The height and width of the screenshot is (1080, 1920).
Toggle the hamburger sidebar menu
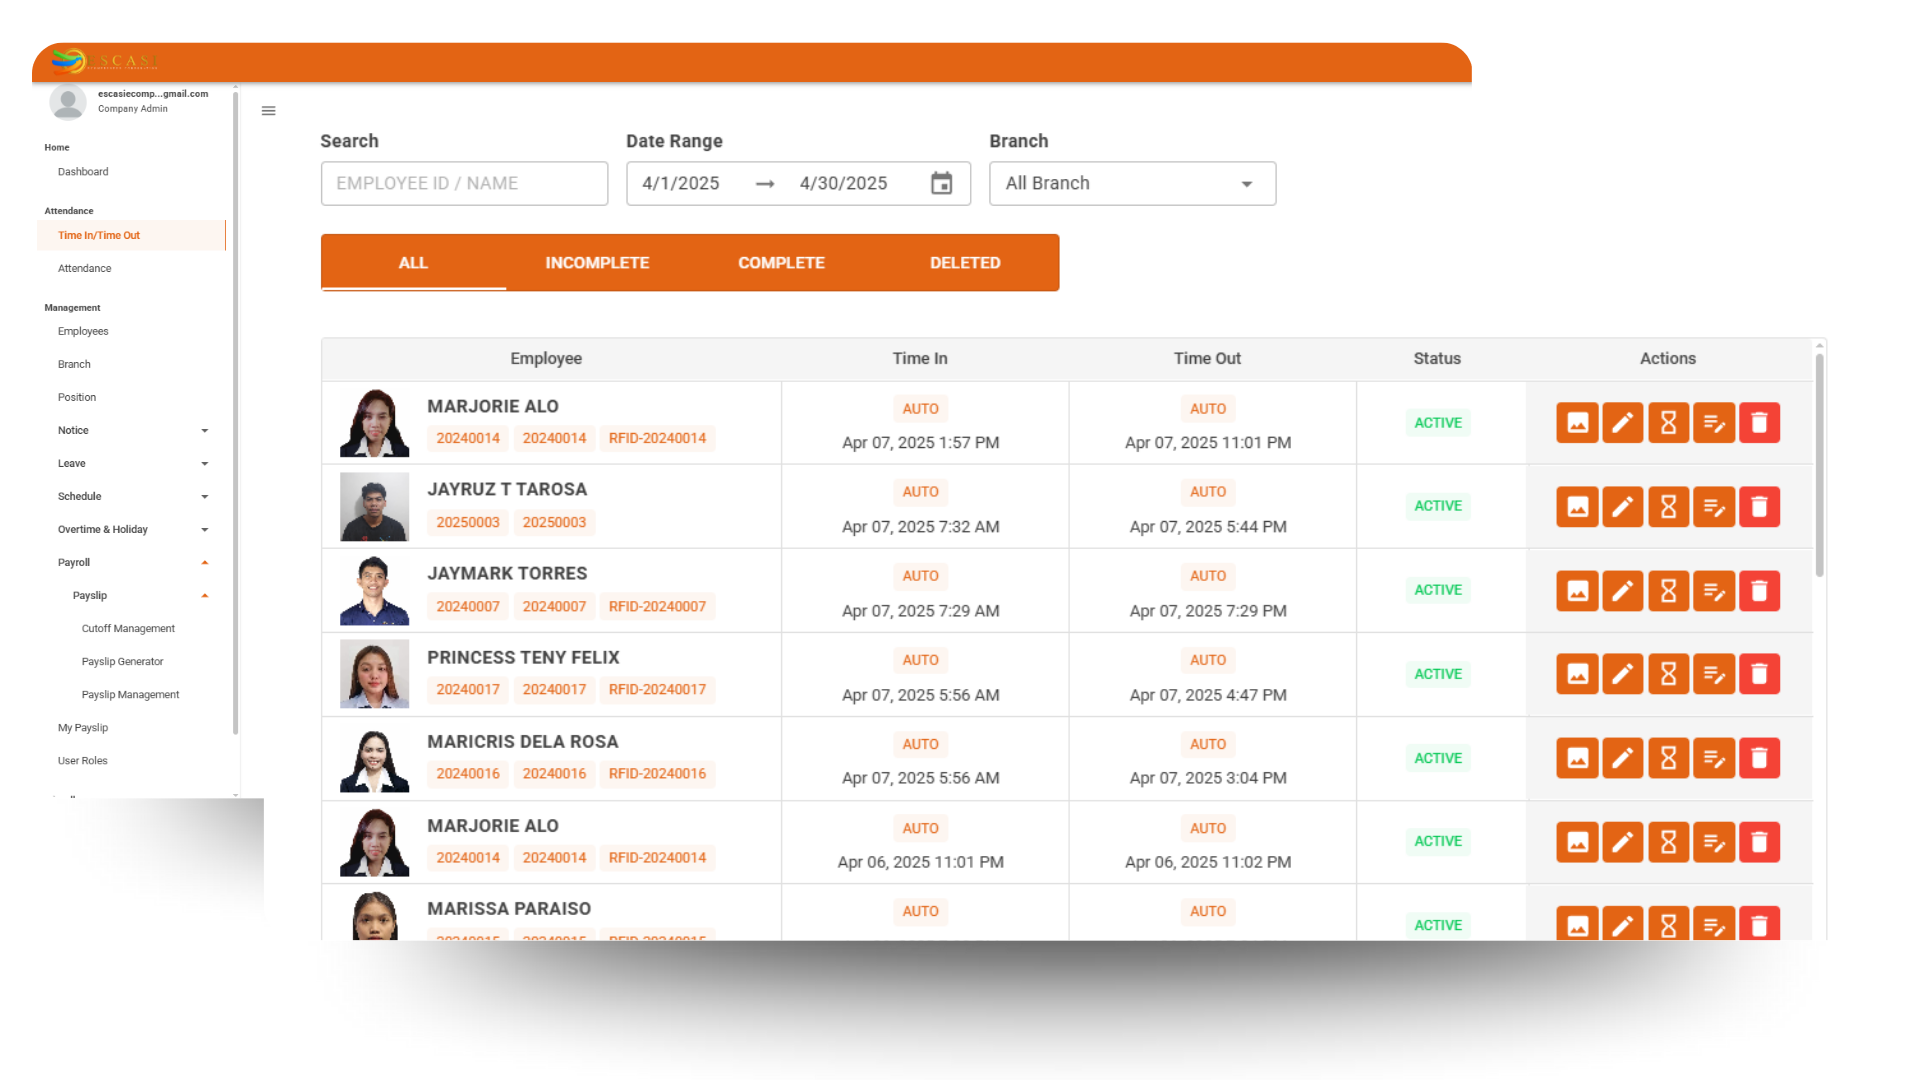pyautogui.click(x=268, y=111)
